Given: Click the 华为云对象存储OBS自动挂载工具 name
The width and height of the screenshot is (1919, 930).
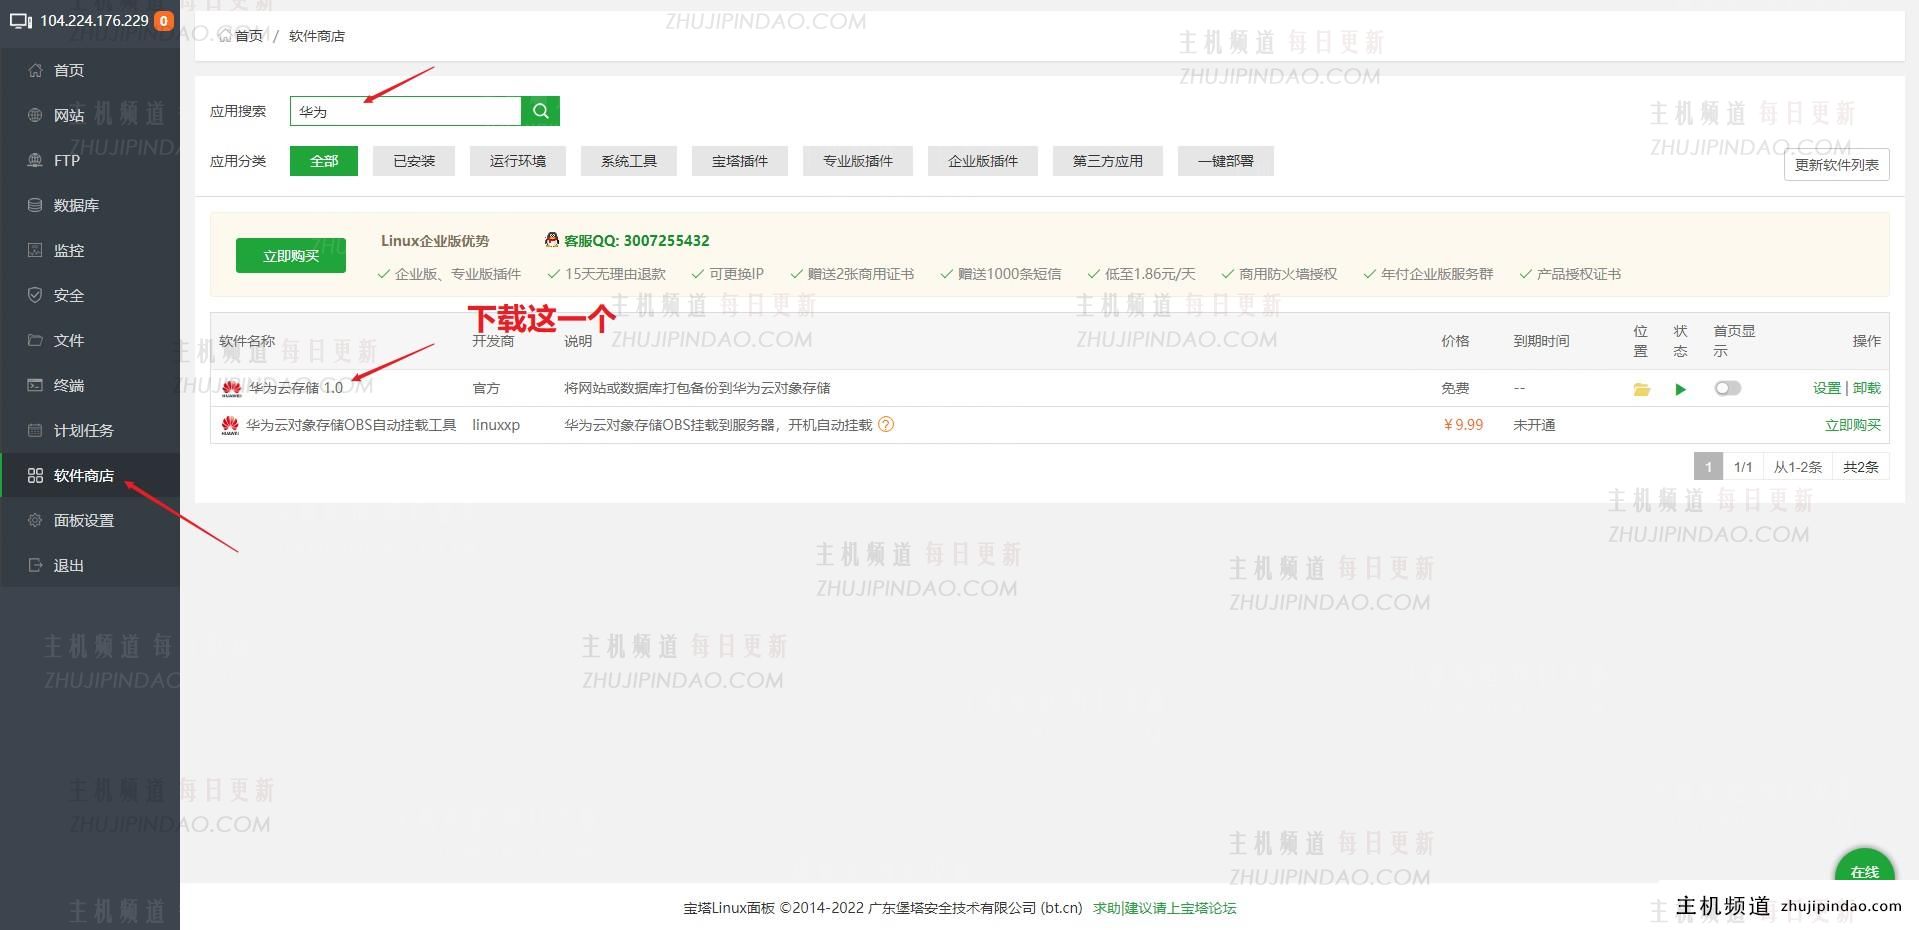Looking at the screenshot, I should click(x=351, y=425).
